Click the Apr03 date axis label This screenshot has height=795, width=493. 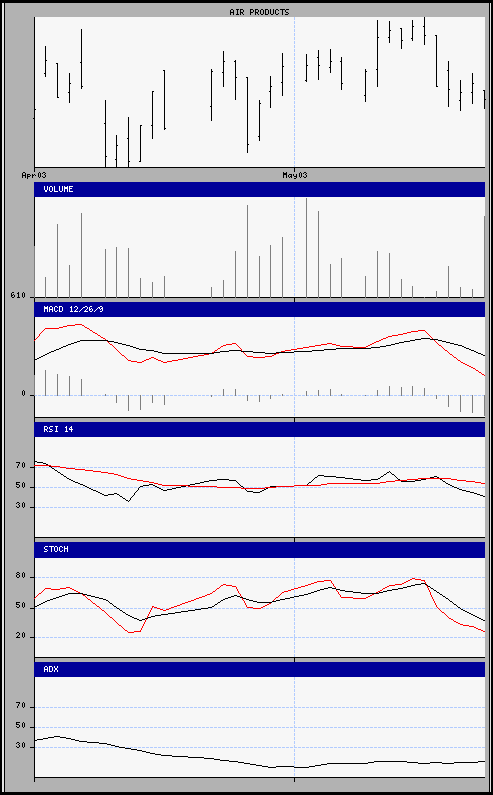[x=34, y=175]
